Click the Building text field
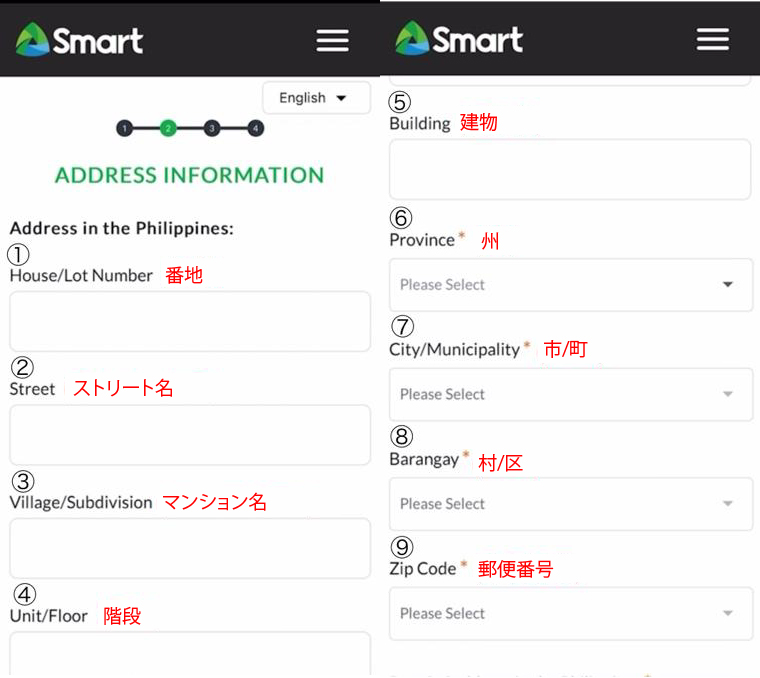Image resolution: width=760 pixels, height=678 pixels. click(x=570, y=169)
